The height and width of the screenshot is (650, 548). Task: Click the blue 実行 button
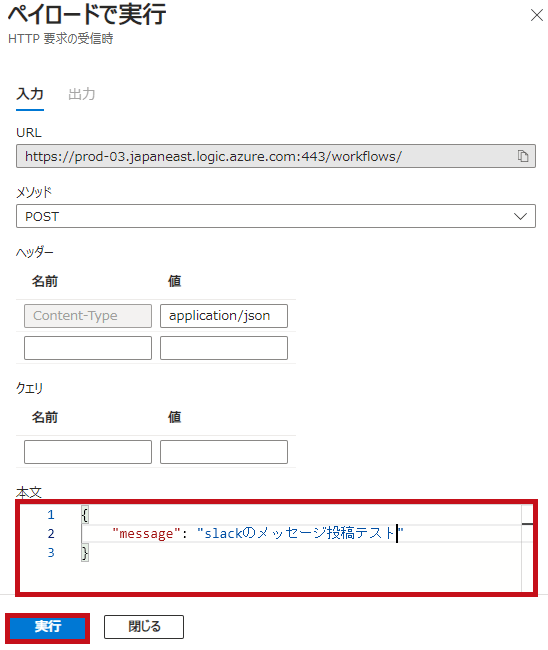pyautogui.click(x=48, y=627)
